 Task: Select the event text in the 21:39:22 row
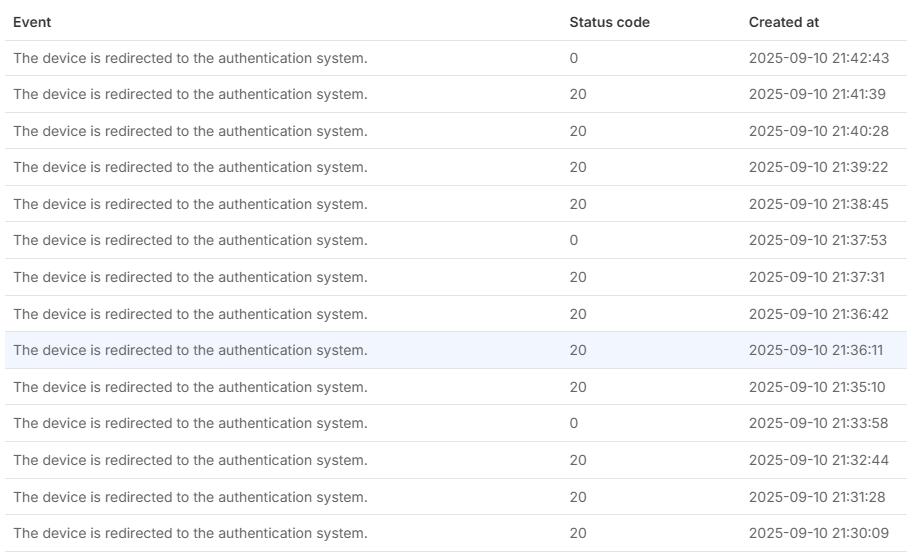pyautogui.click(x=190, y=167)
